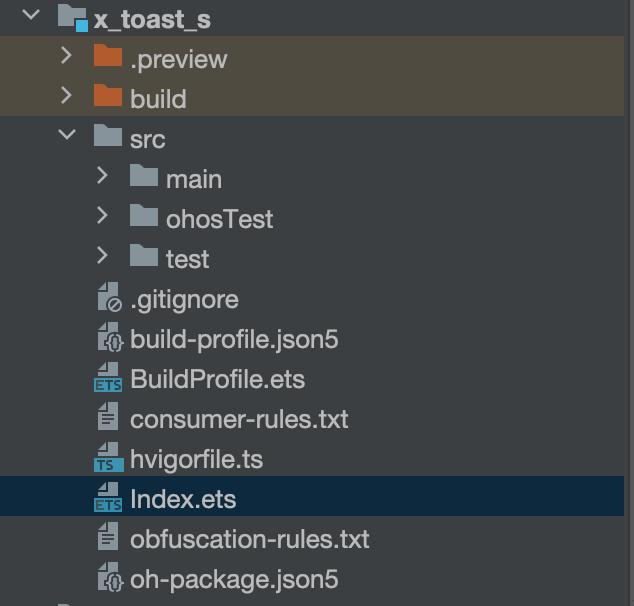634x606 pixels.
Task: Collapse the x_toast_s module tree
Action: (x=31, y=15)
